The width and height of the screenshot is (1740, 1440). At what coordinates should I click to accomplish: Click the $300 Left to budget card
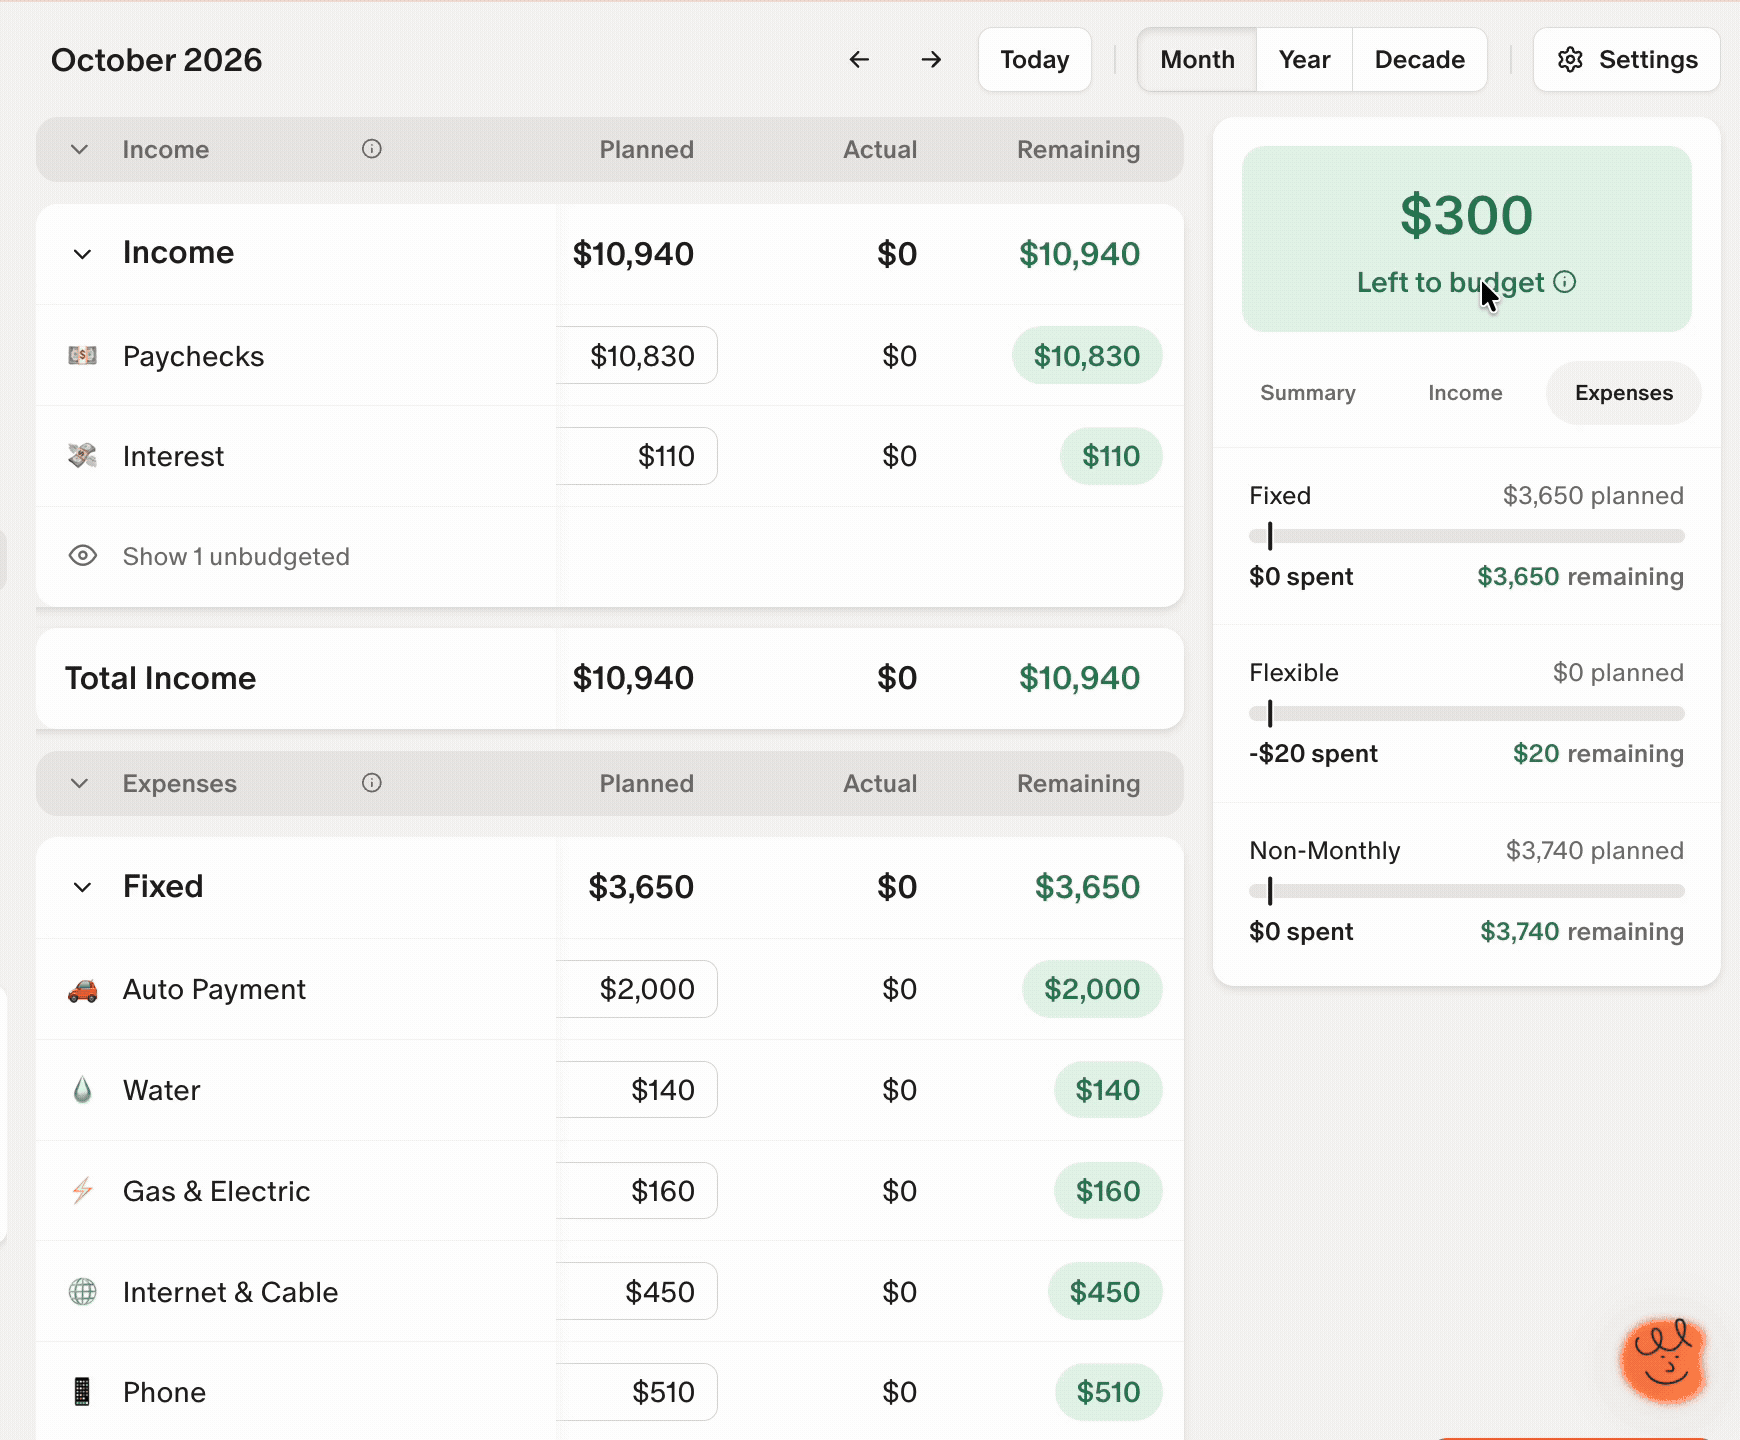pyautogui.click(x=1467, y=239)
